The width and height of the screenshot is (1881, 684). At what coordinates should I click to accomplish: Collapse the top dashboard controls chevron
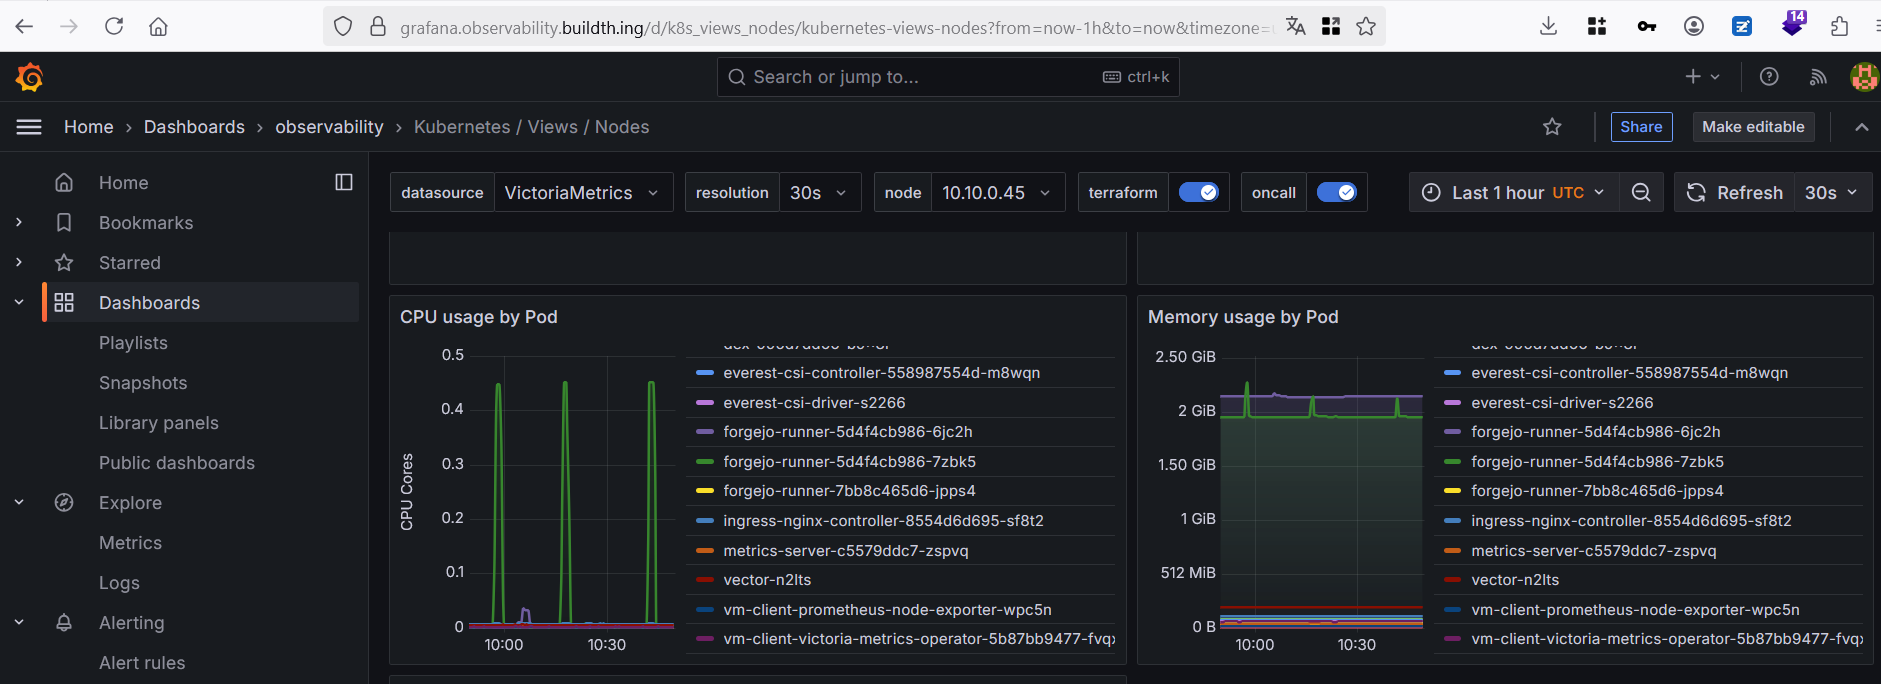1861,127
